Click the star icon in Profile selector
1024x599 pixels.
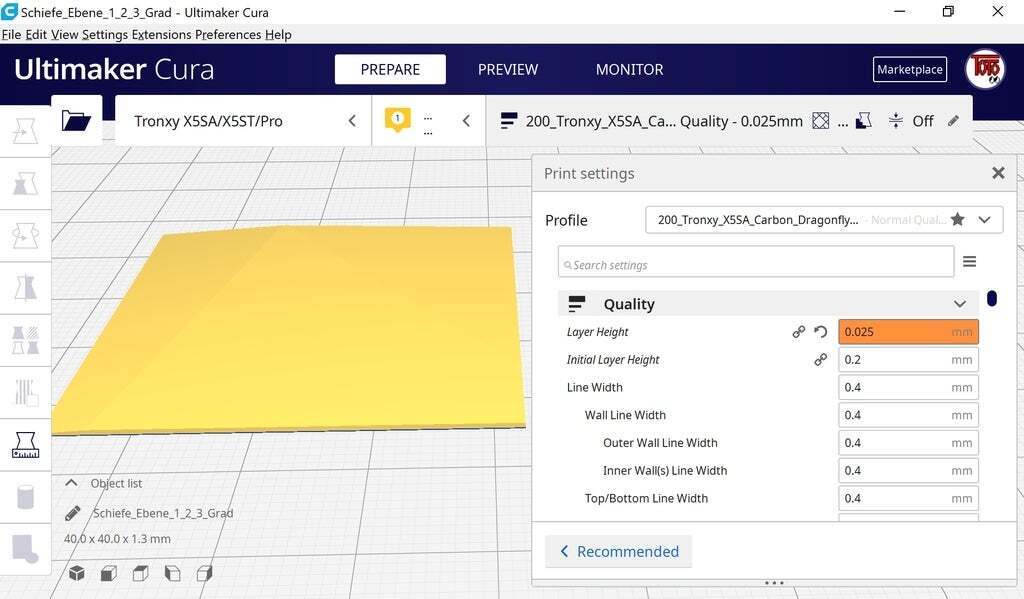(957, 219)
